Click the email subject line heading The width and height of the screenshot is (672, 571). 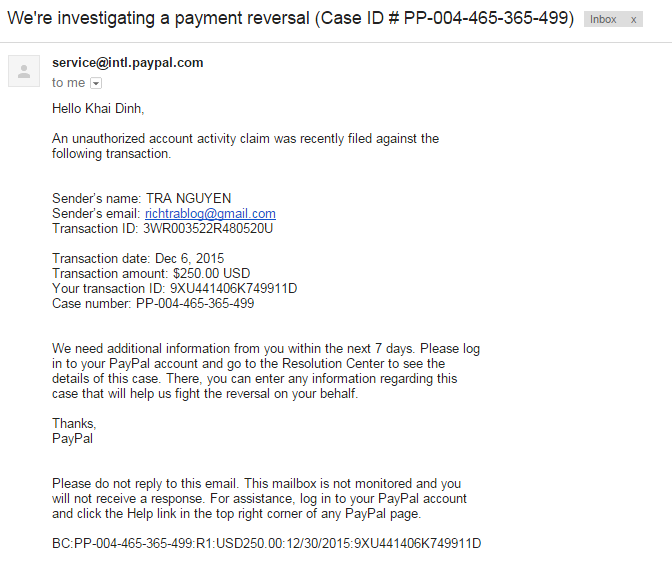point(290,19)
